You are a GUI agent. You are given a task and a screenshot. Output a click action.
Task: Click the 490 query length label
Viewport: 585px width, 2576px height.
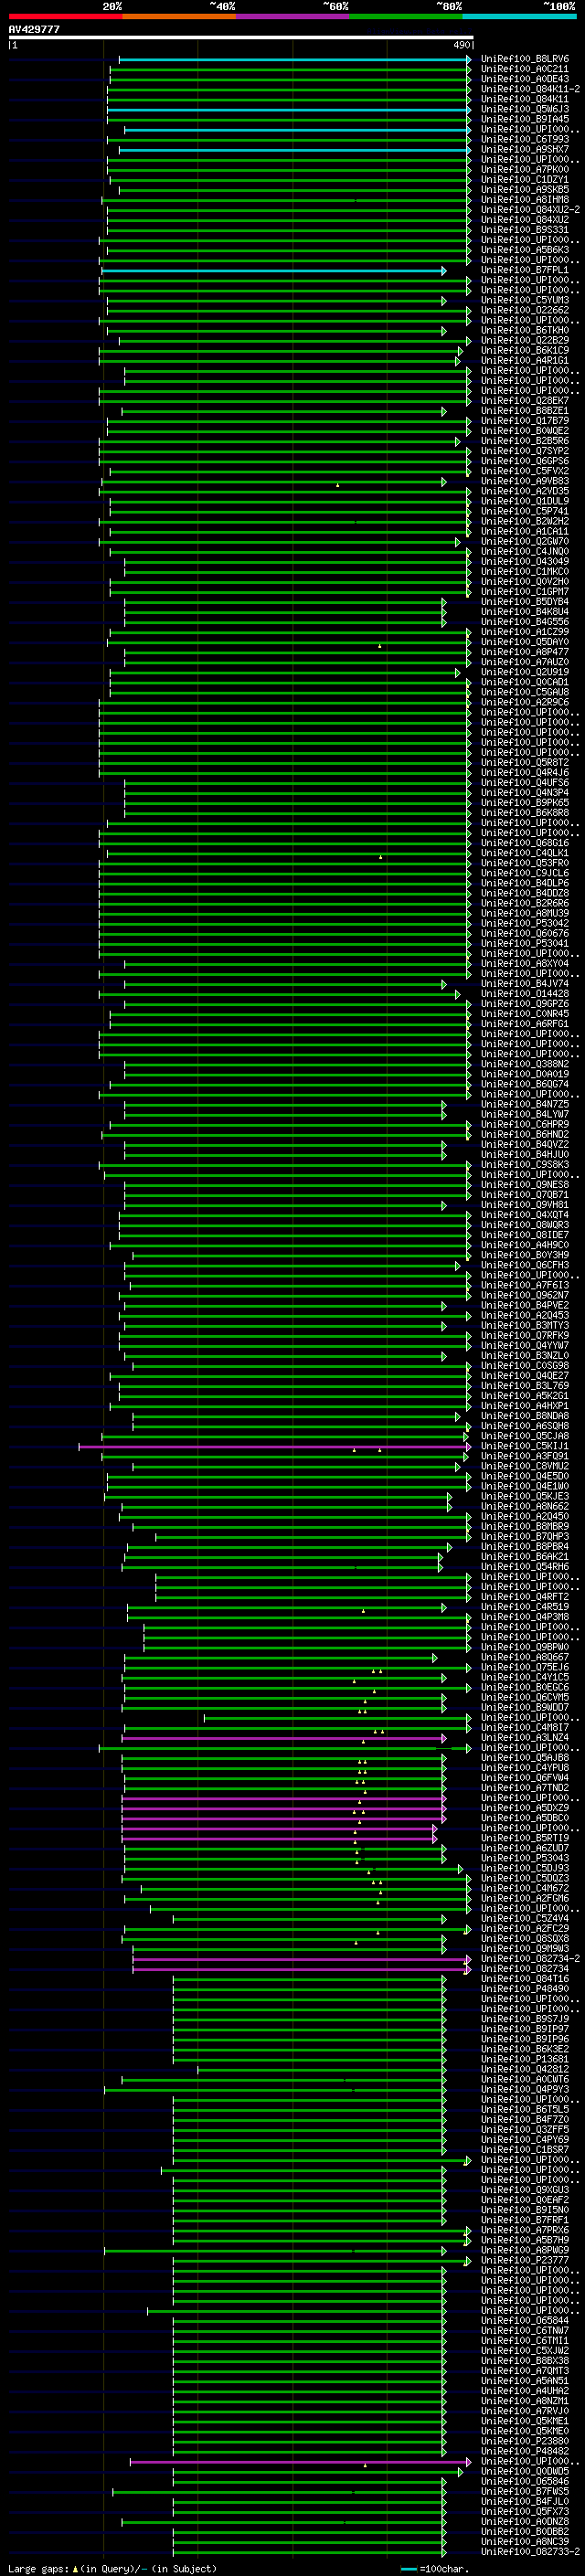(x=461, y=45)
